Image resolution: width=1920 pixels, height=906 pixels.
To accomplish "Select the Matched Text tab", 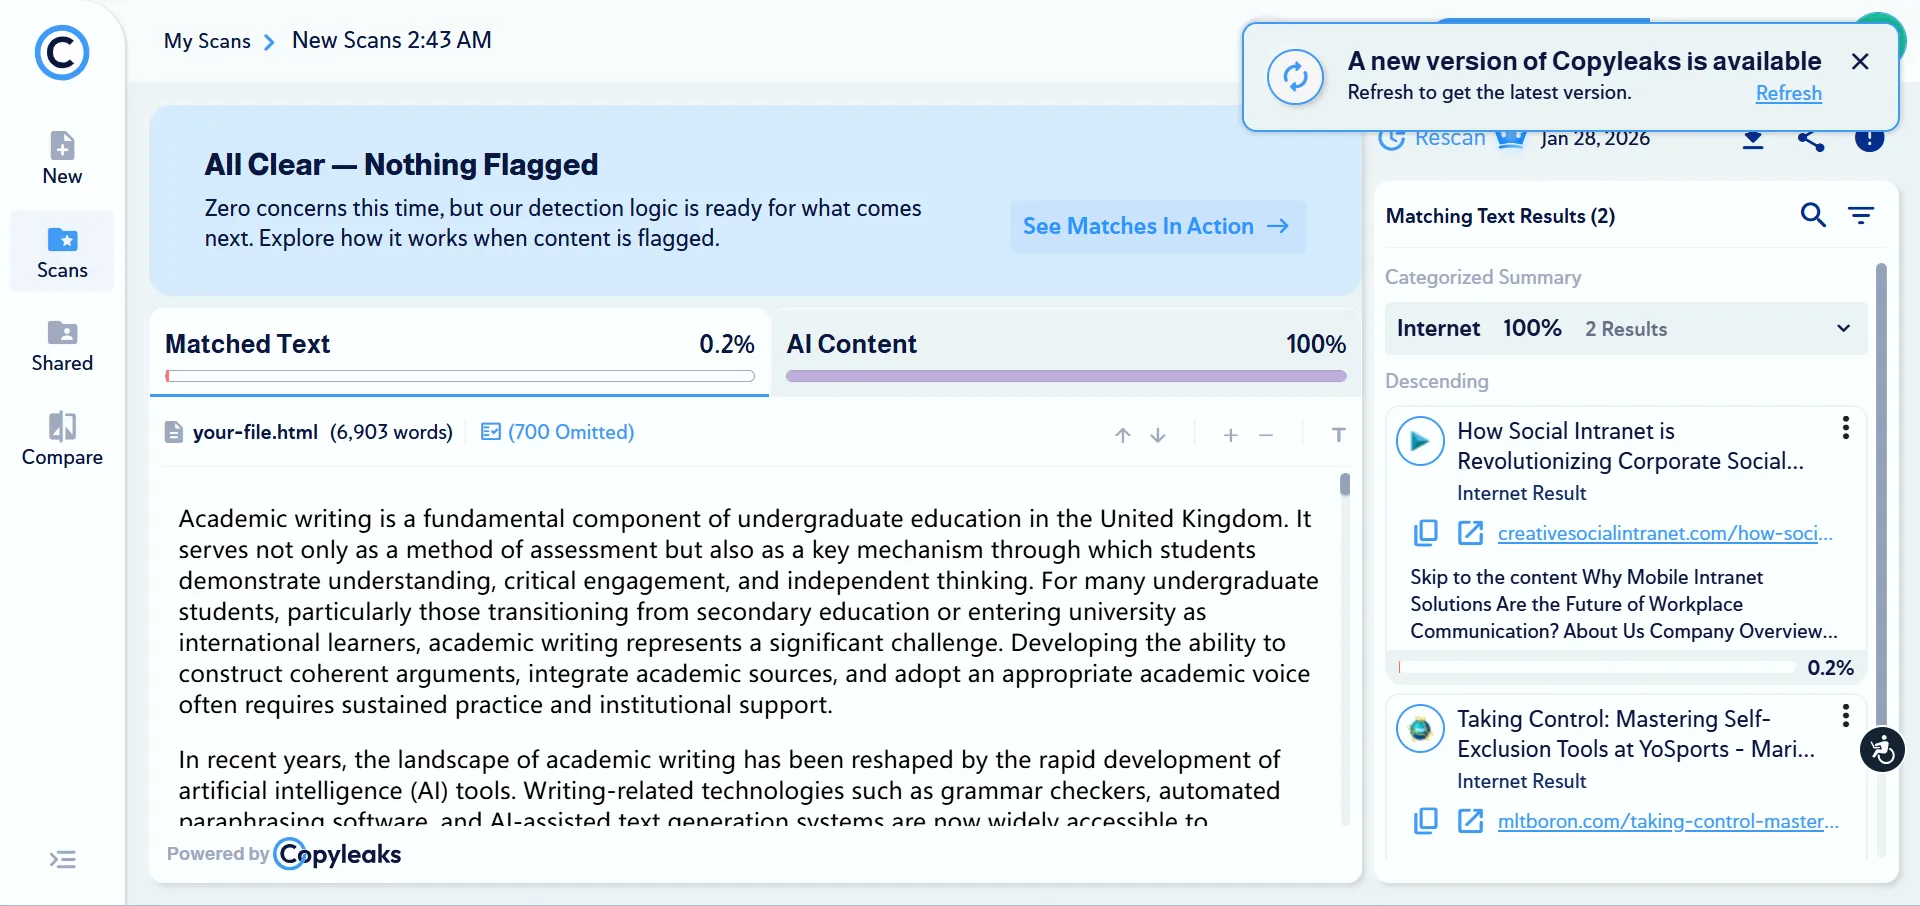I will click(x=459, y=345).
